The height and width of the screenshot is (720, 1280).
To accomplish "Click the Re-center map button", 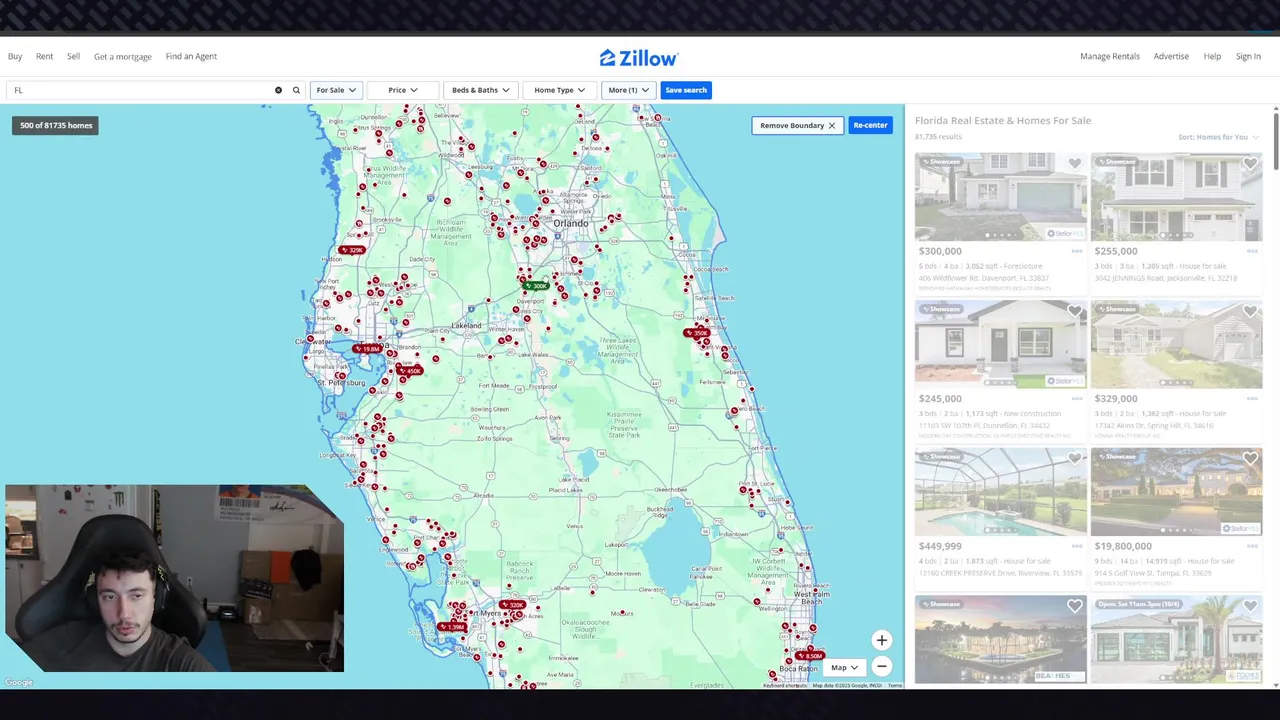I will 870,125.
